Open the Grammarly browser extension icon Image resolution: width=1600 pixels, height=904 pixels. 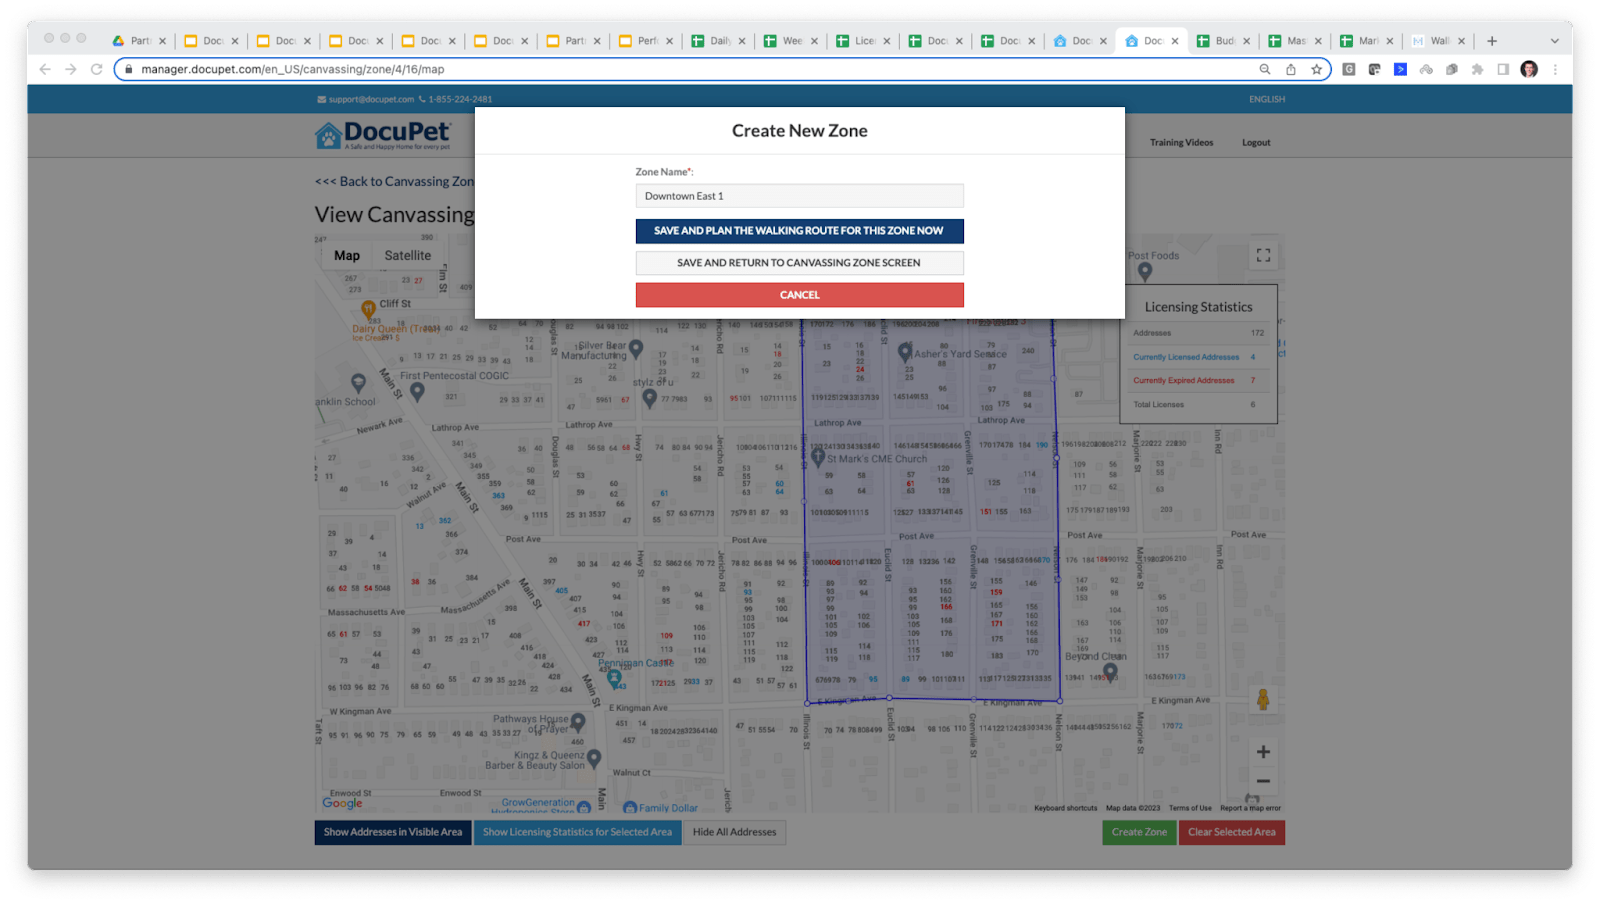(x=1348, y=69)
